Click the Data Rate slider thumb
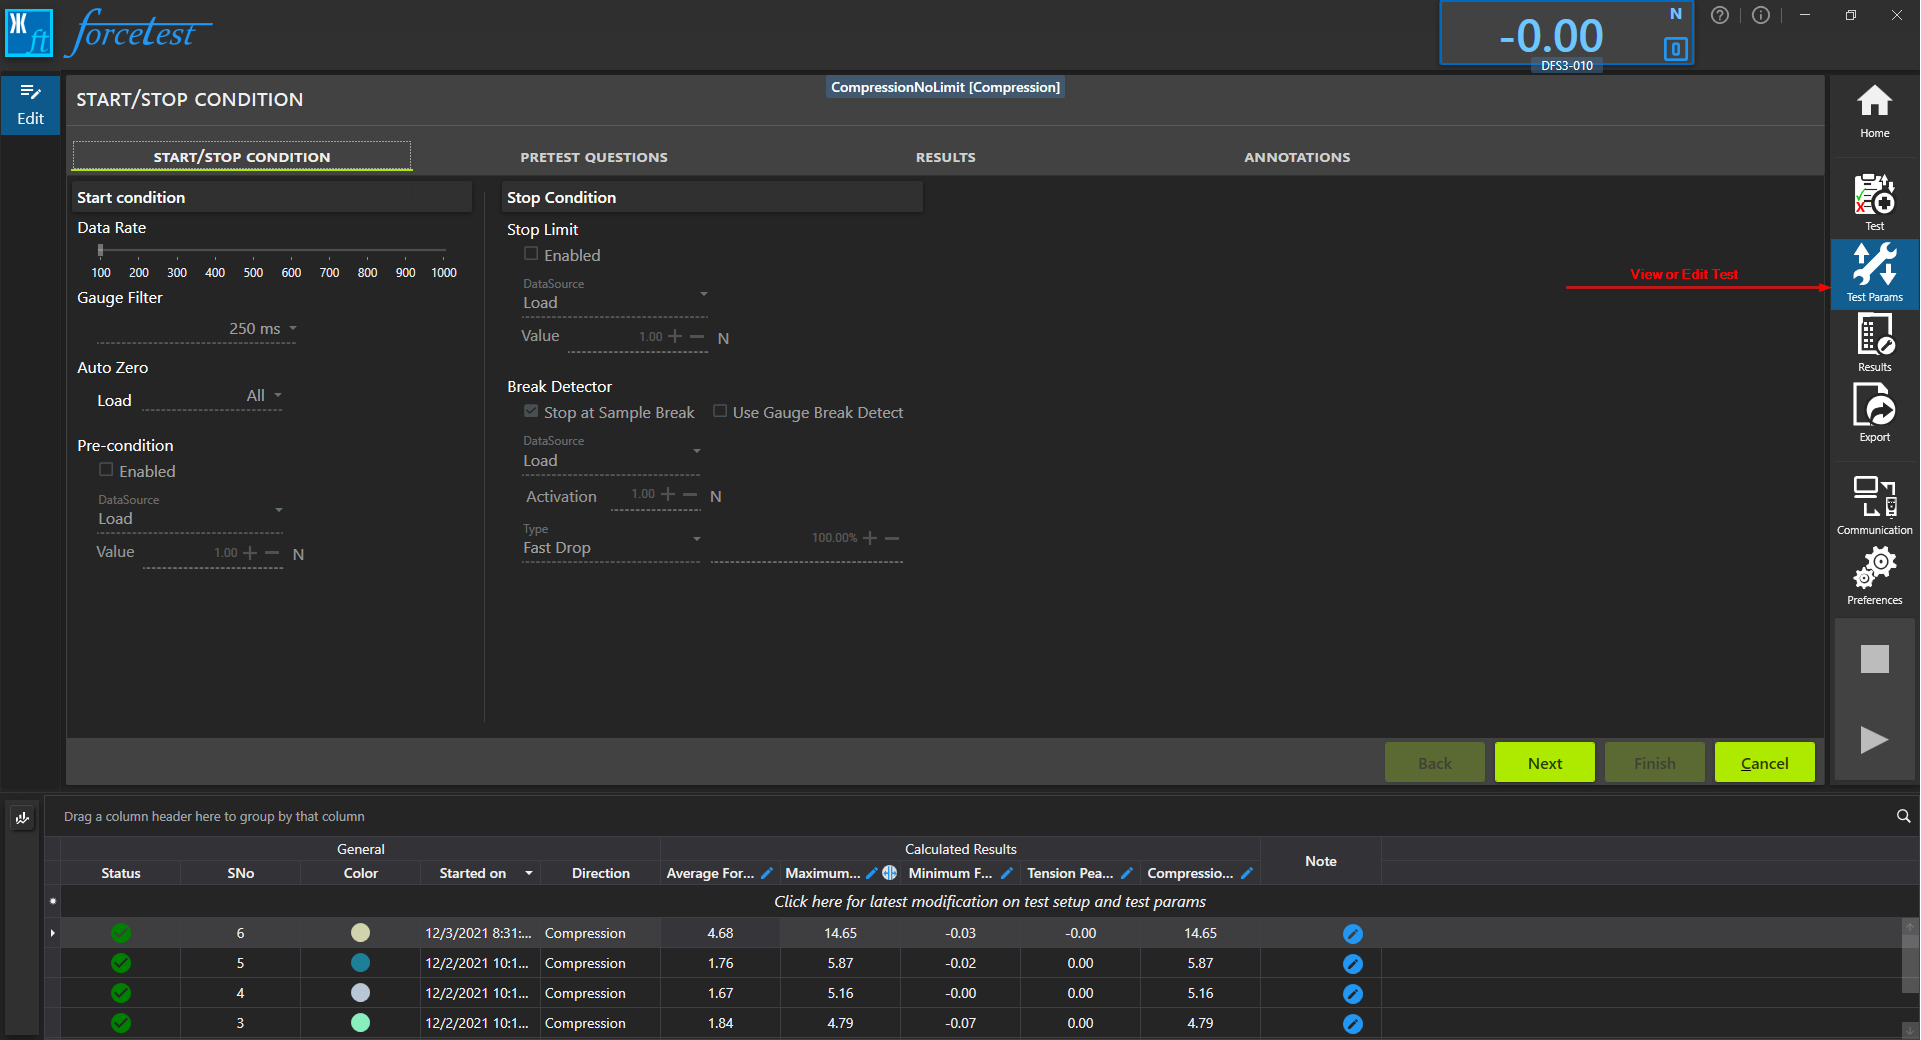Image resolution: width=1921 pixels, height=1040 pixels. click(100, 250)
